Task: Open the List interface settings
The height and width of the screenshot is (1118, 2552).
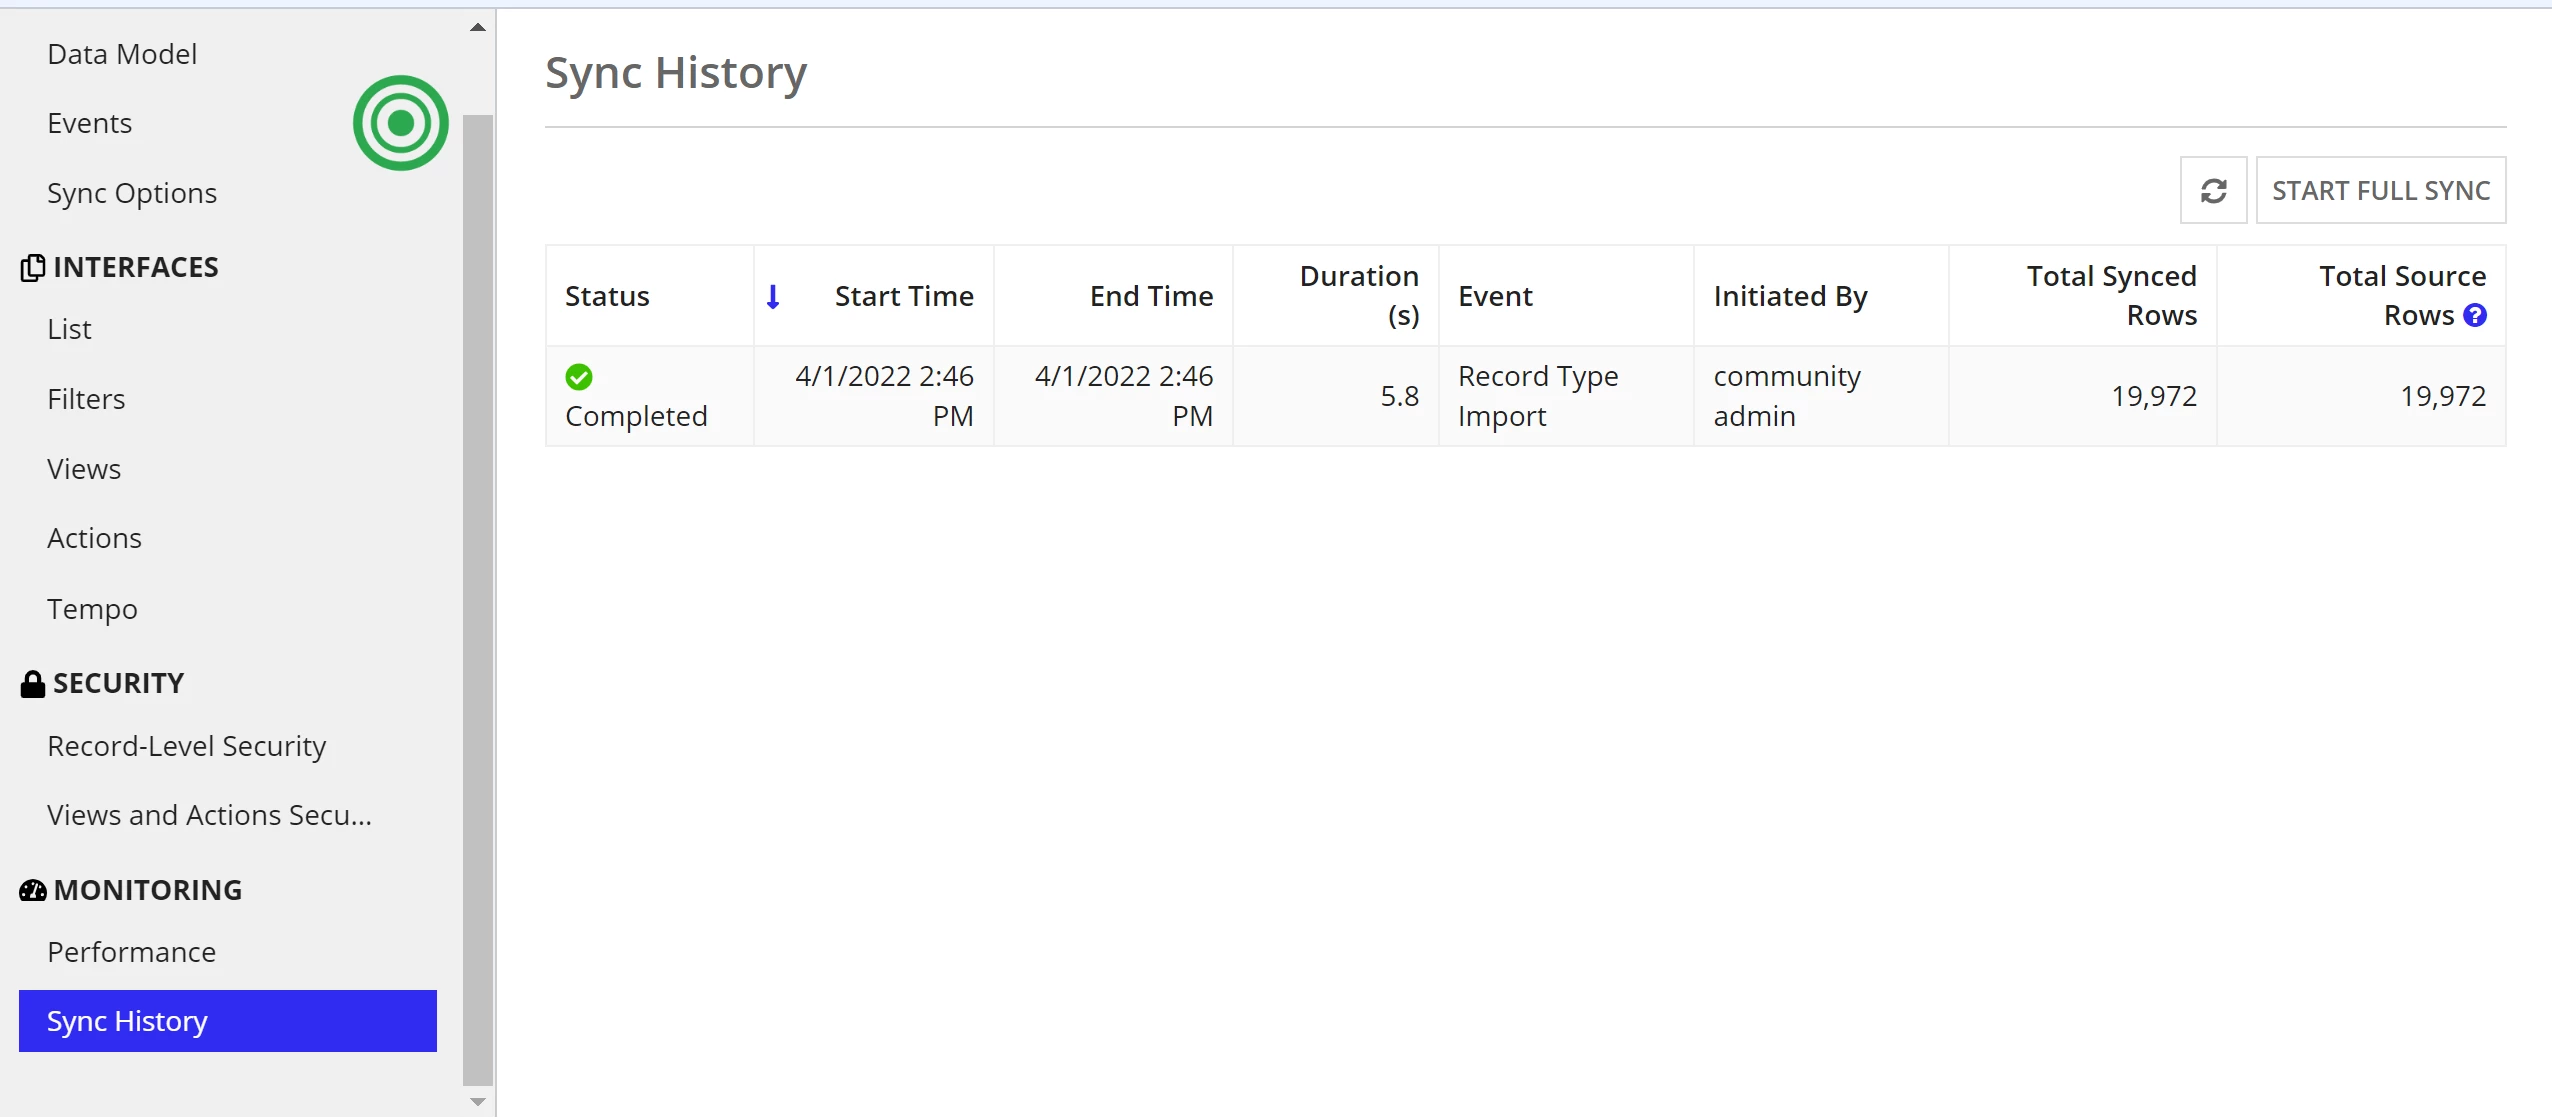Action: (x=70, y=329)
